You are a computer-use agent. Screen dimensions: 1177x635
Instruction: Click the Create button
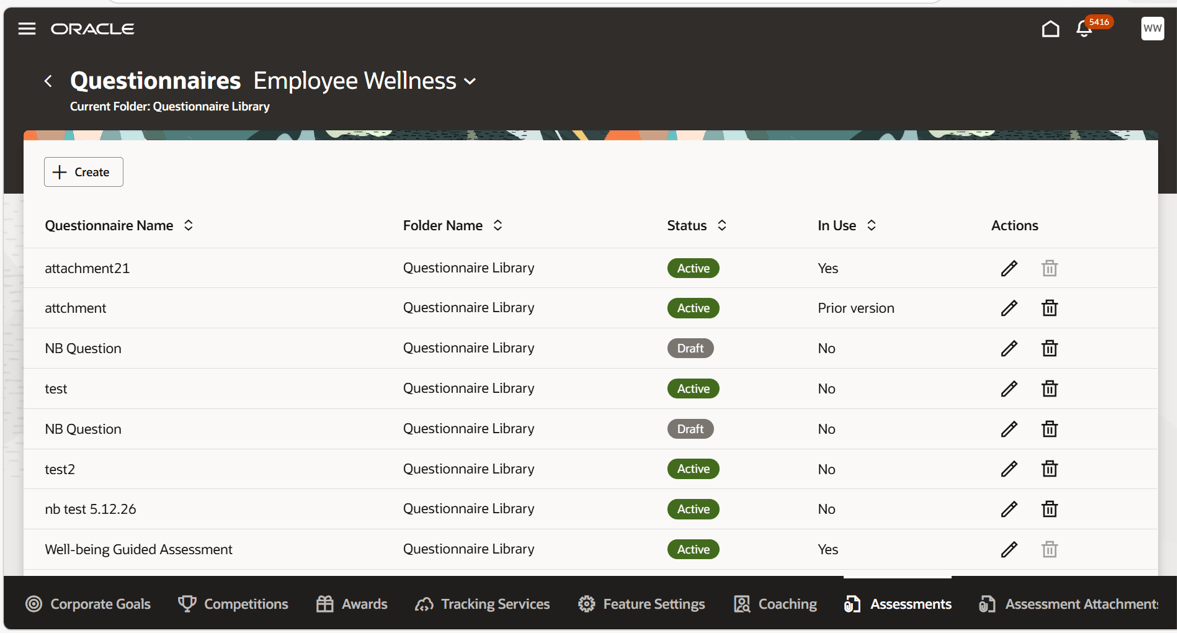(x=83, y=172)
